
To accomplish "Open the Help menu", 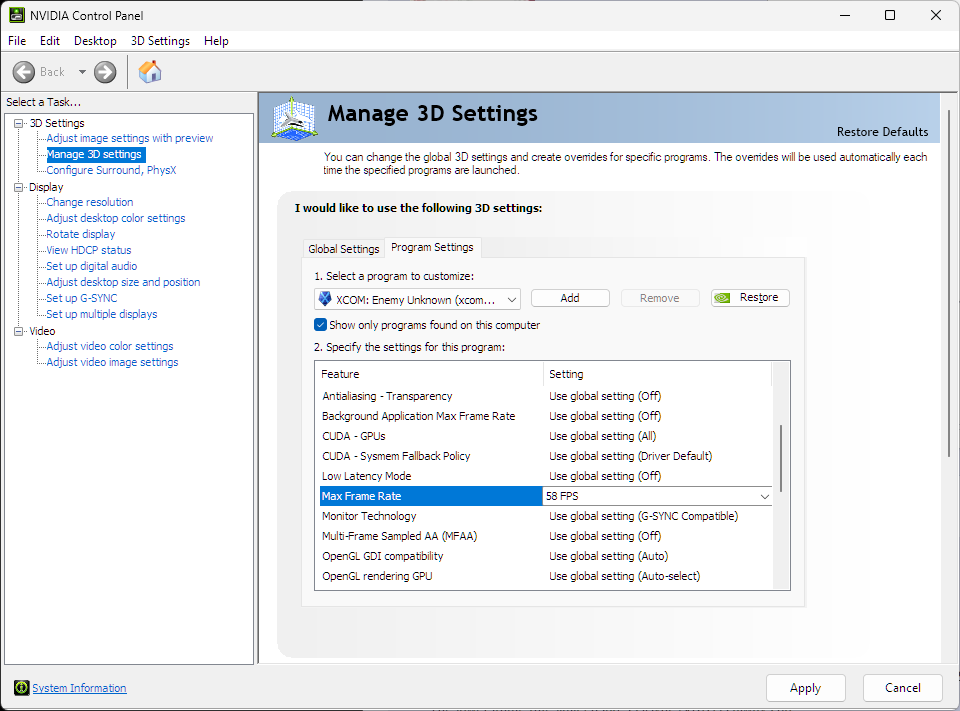I will click(216, 41).
